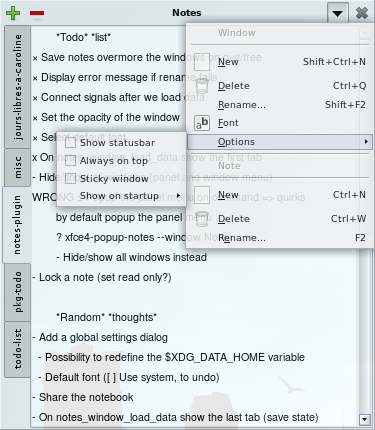
Task: Close the Notes window
Action: [362, 13]
